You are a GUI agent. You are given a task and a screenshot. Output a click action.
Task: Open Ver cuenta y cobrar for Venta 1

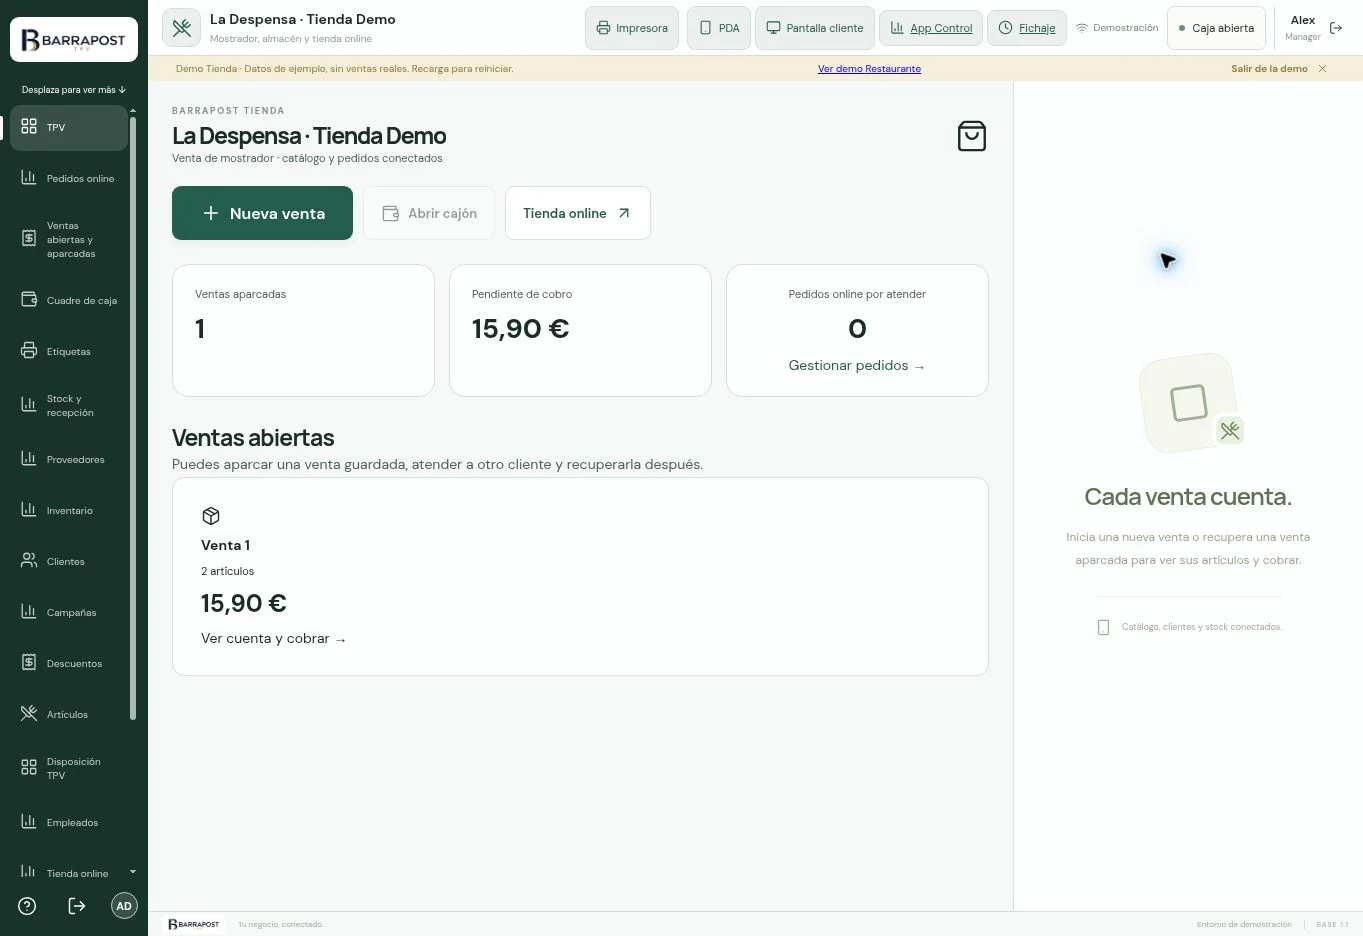coord(273,639)
